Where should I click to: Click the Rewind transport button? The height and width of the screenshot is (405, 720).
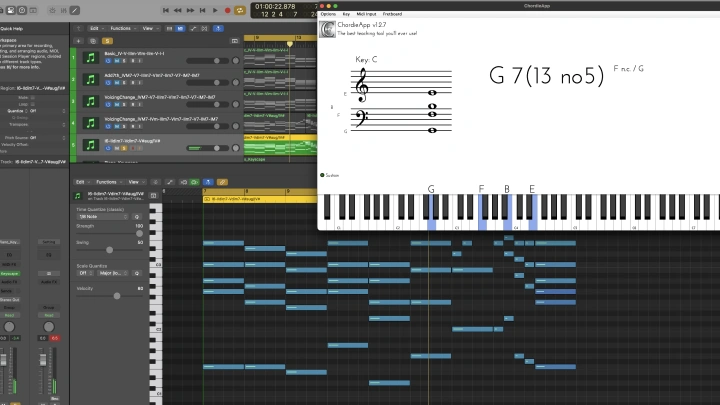tap(178, 10)
